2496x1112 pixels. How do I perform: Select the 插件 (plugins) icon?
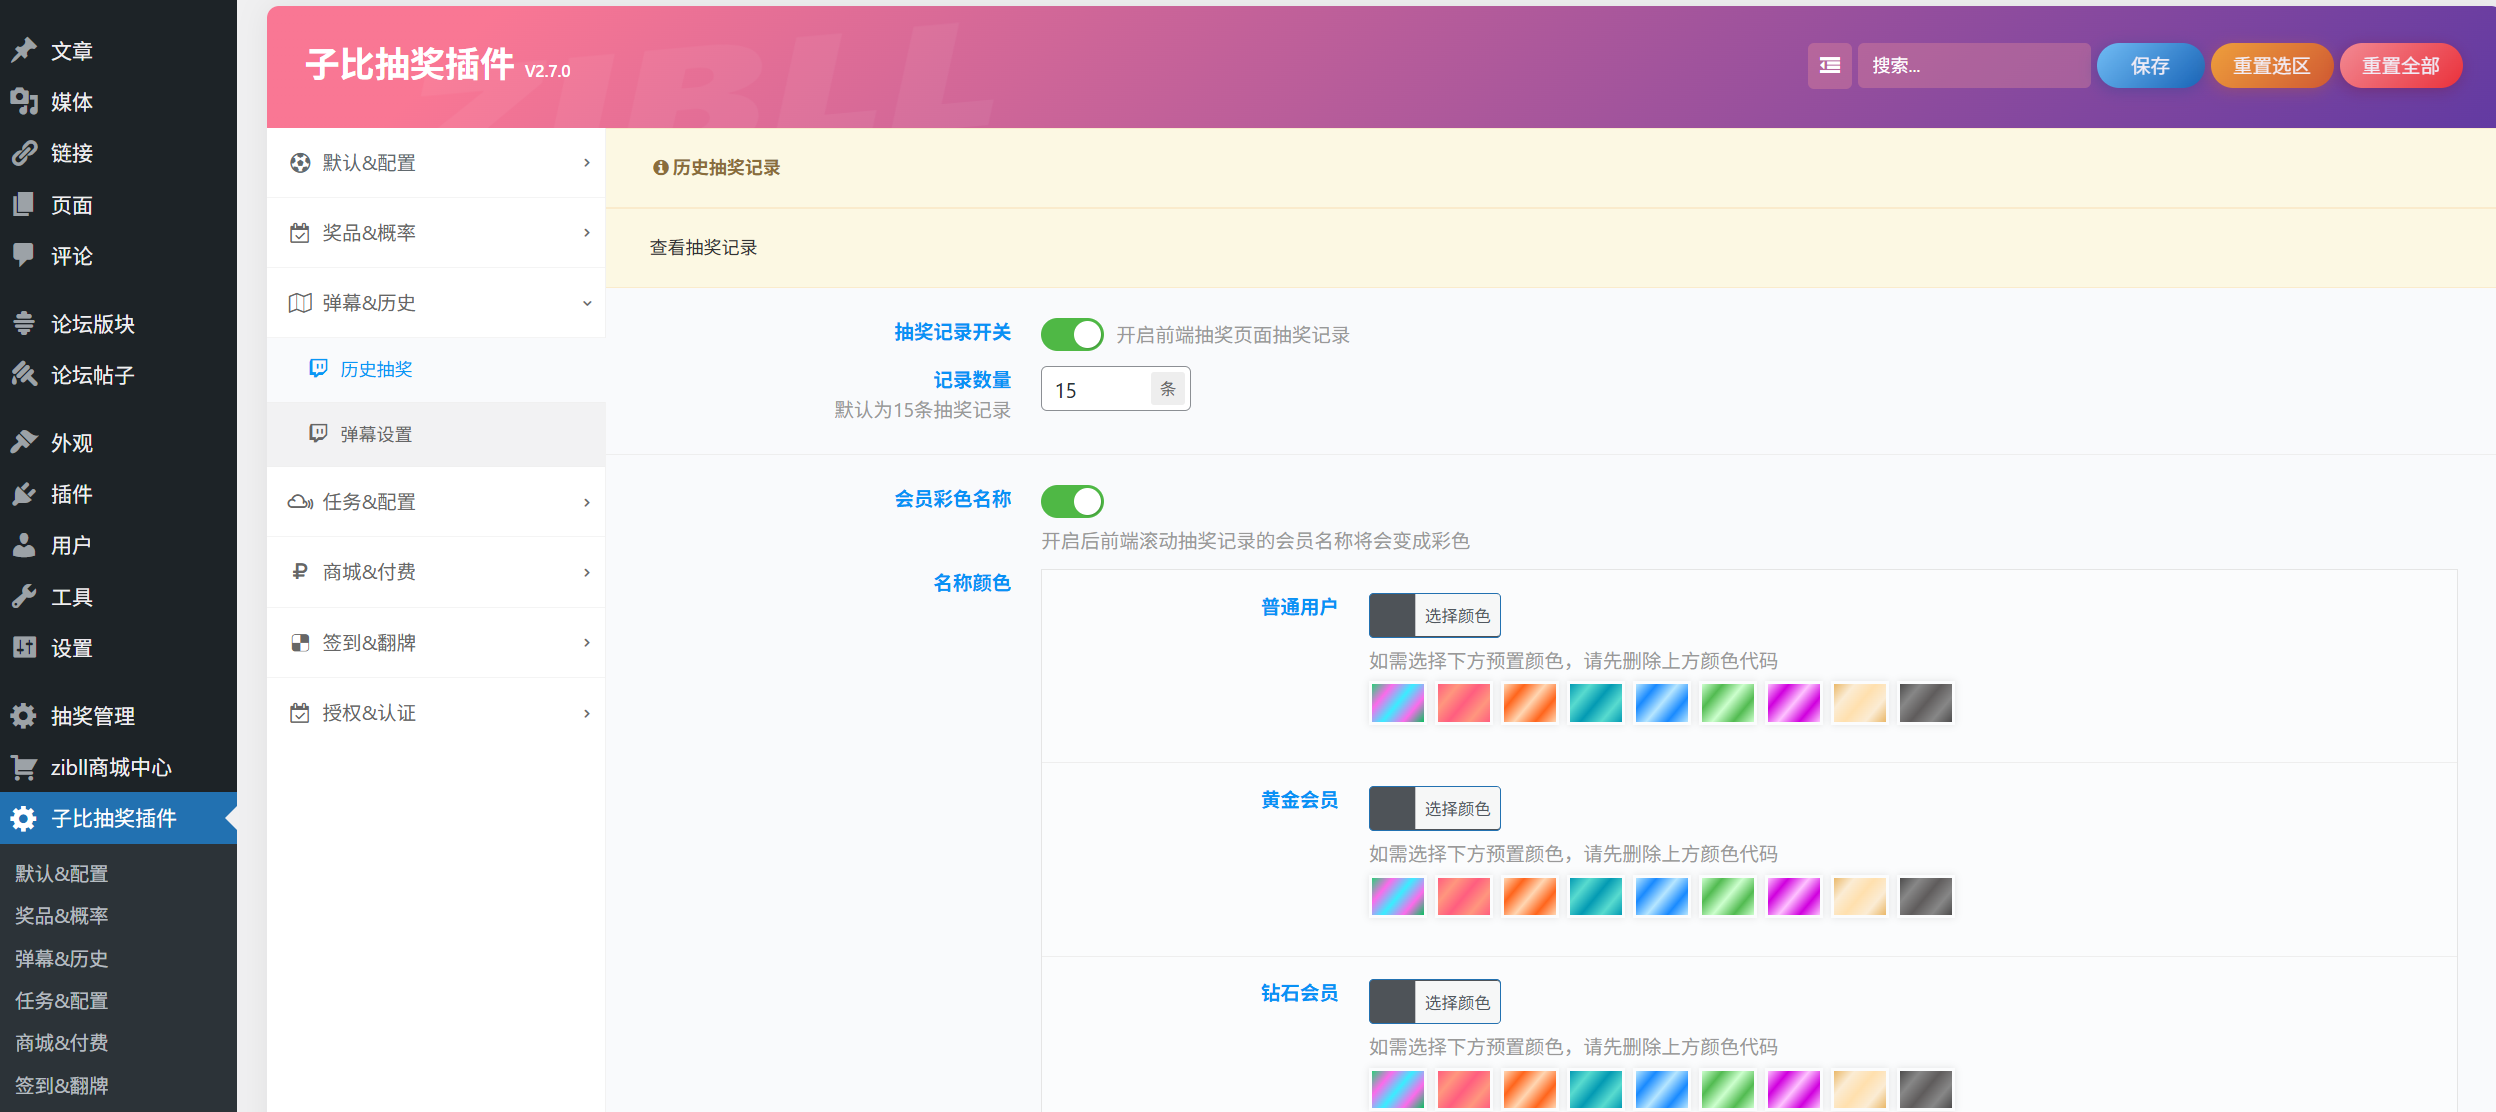pos(24,493)
